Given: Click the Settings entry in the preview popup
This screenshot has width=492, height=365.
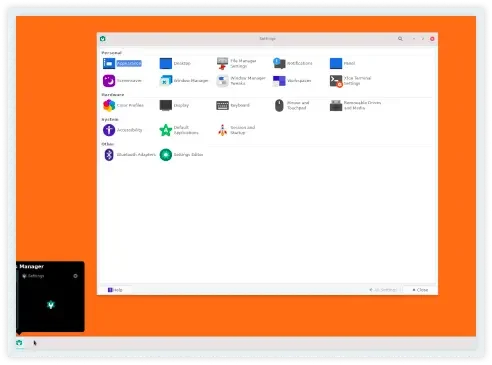Looking at the screenshot, I should tap(33, 276).
